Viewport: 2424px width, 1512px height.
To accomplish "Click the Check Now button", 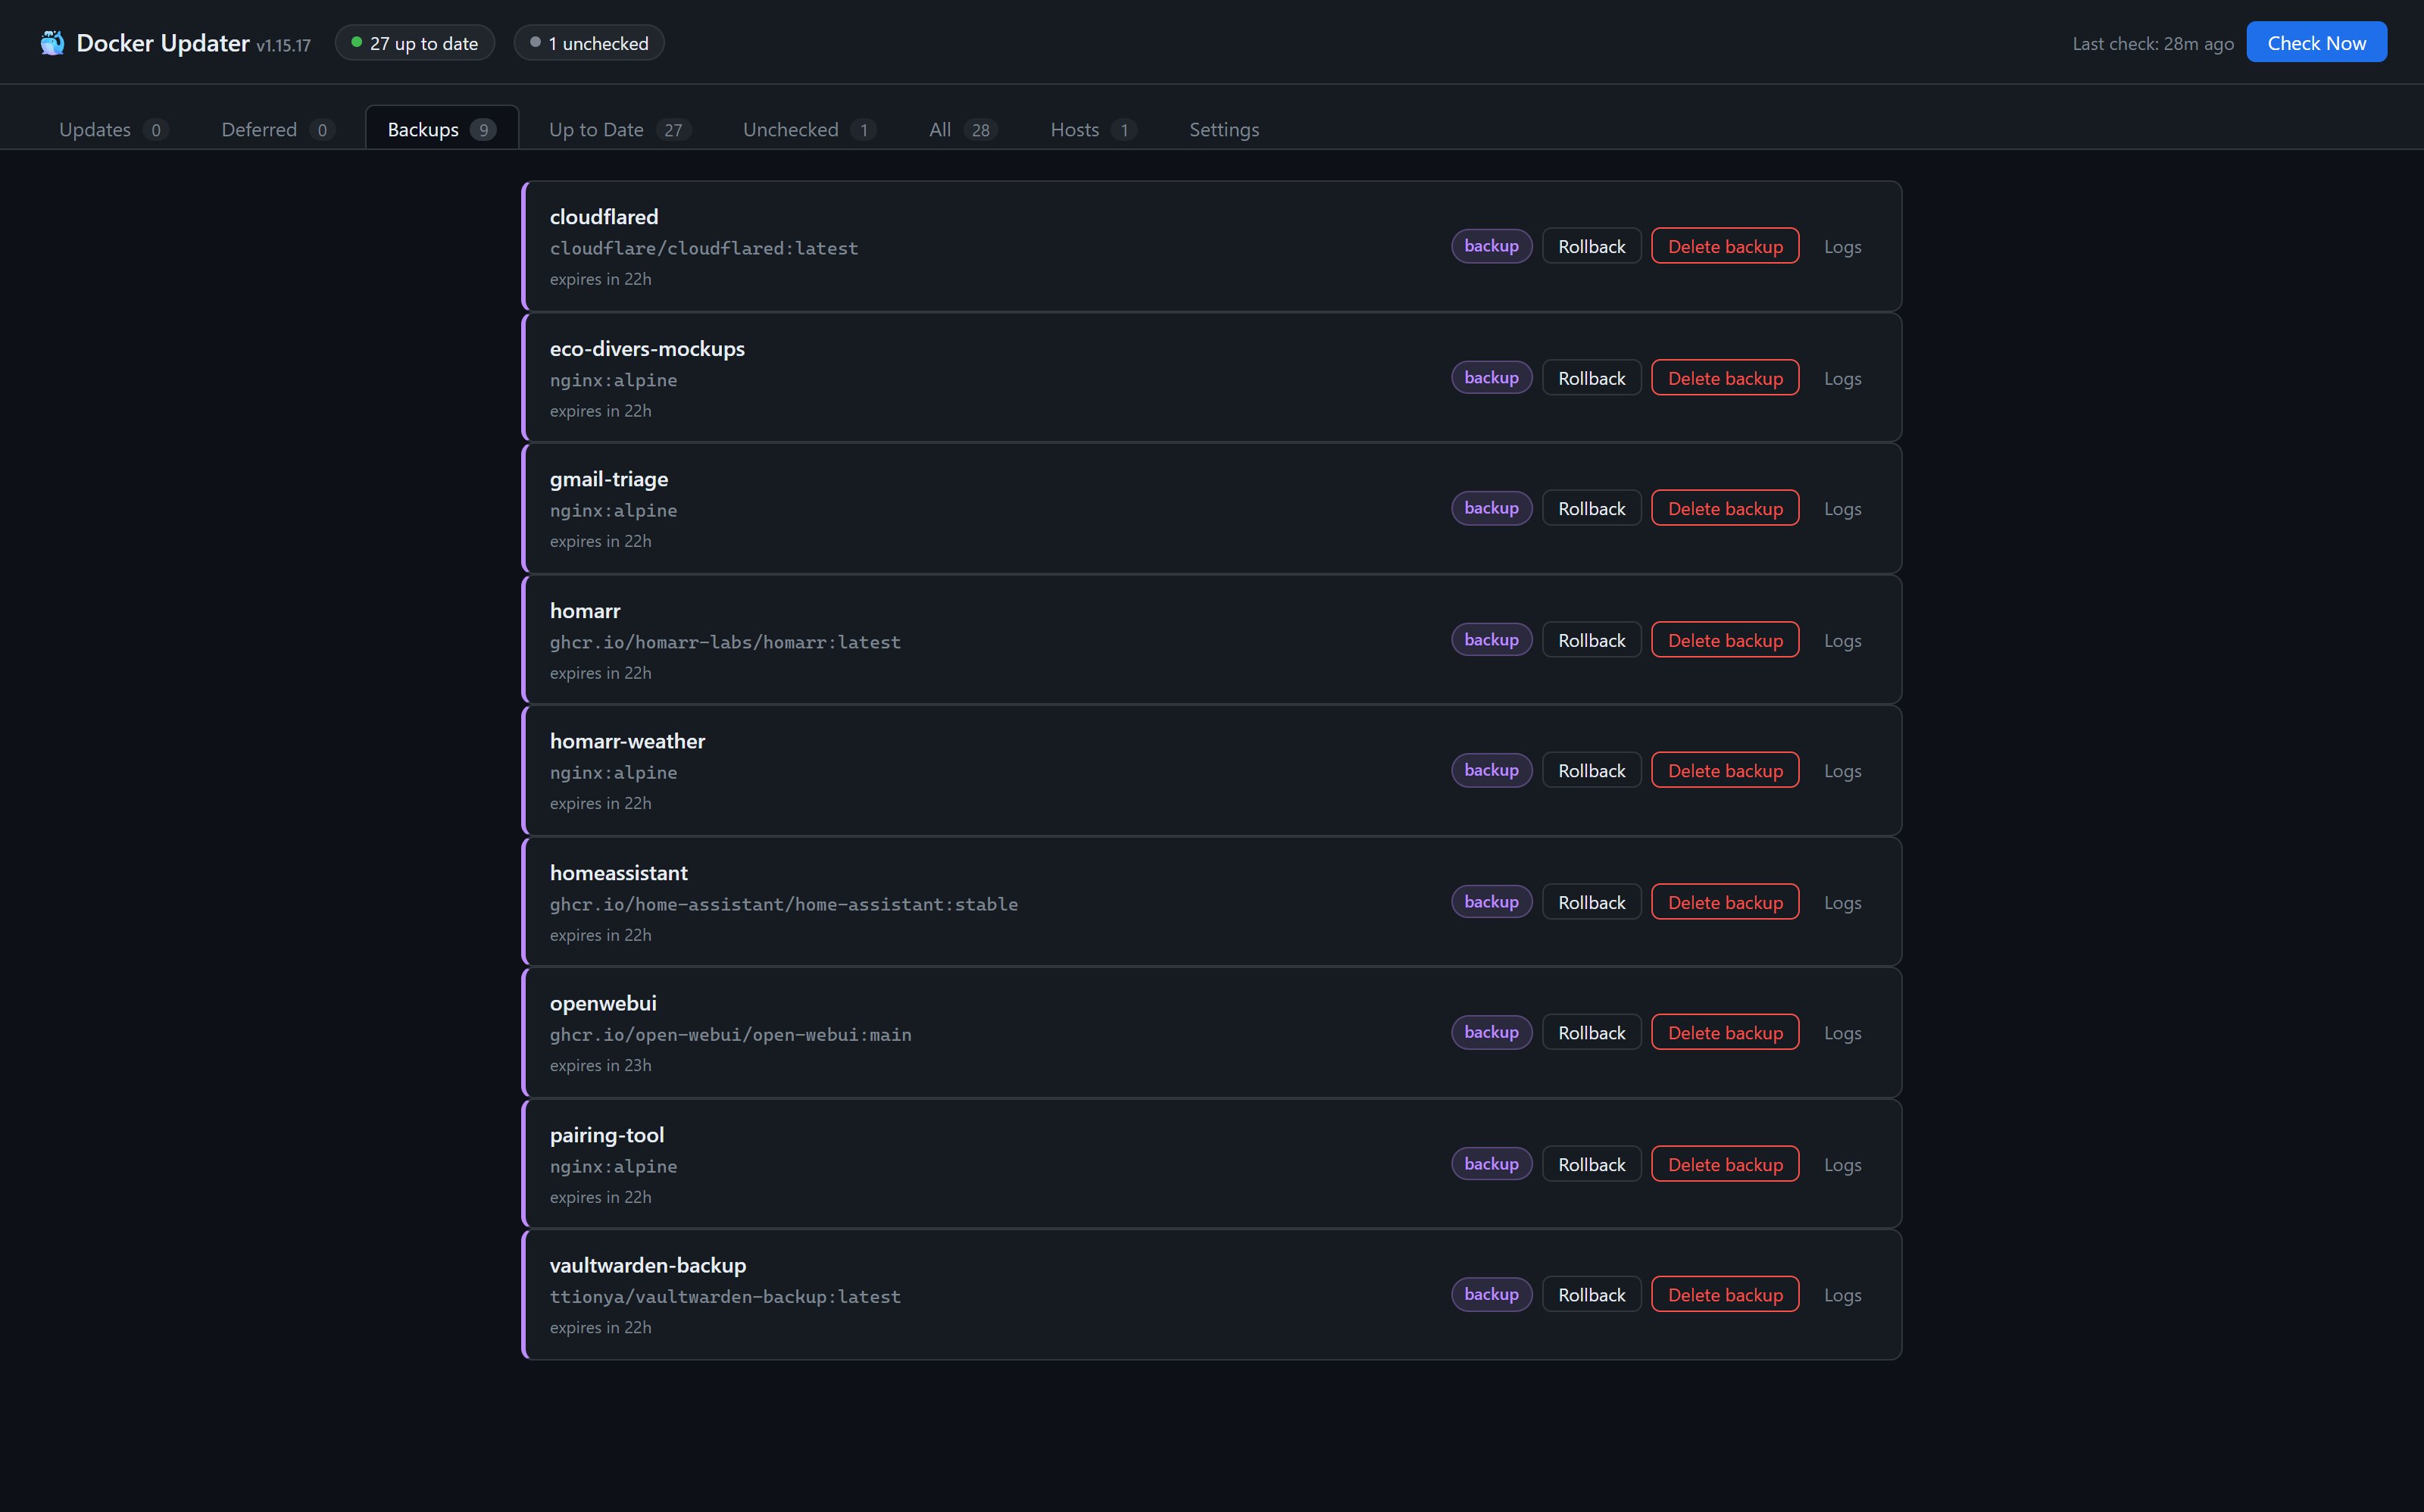I will [x=2316, y=43].
